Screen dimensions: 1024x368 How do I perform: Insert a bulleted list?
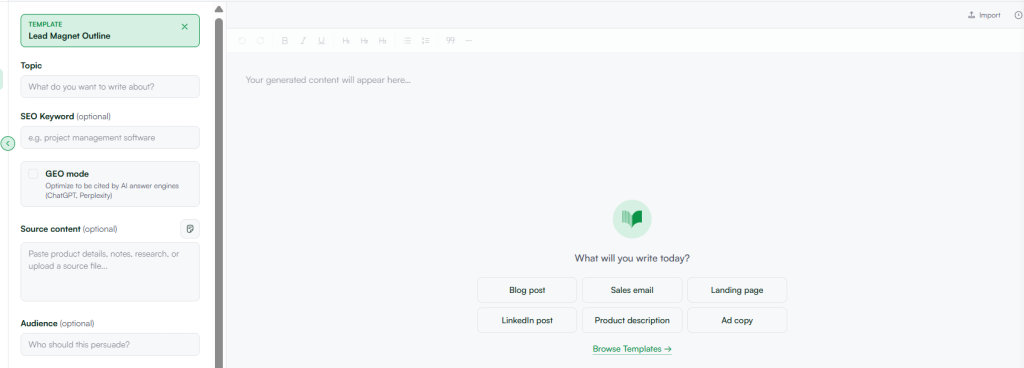[408, 40]
